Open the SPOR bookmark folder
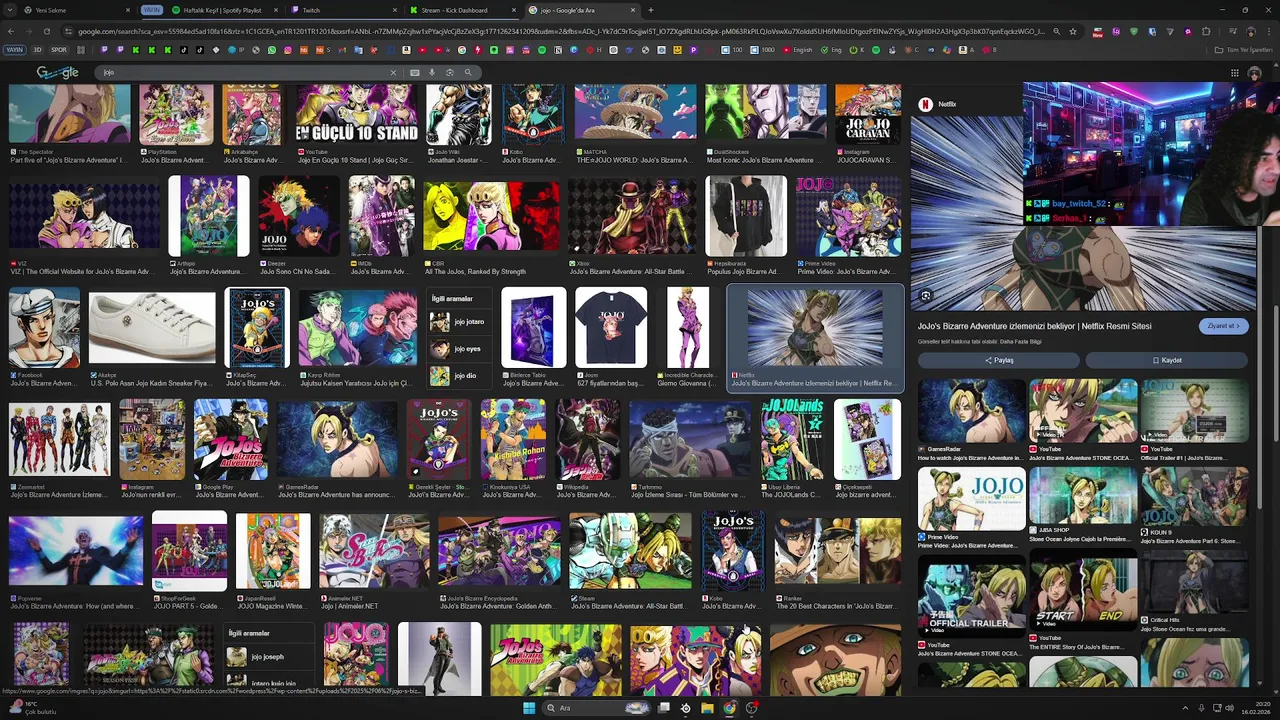This screenshot has height=720, width=1280. [59, 50]
